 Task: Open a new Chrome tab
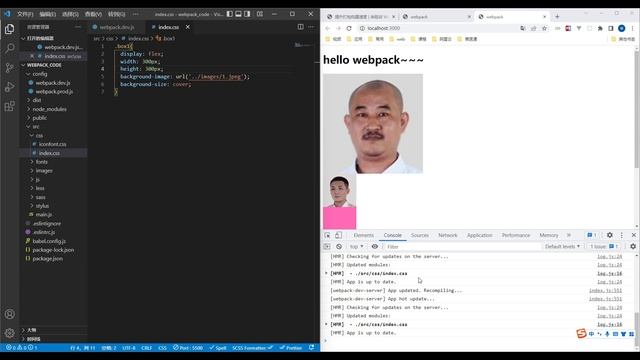coord(557,17)
